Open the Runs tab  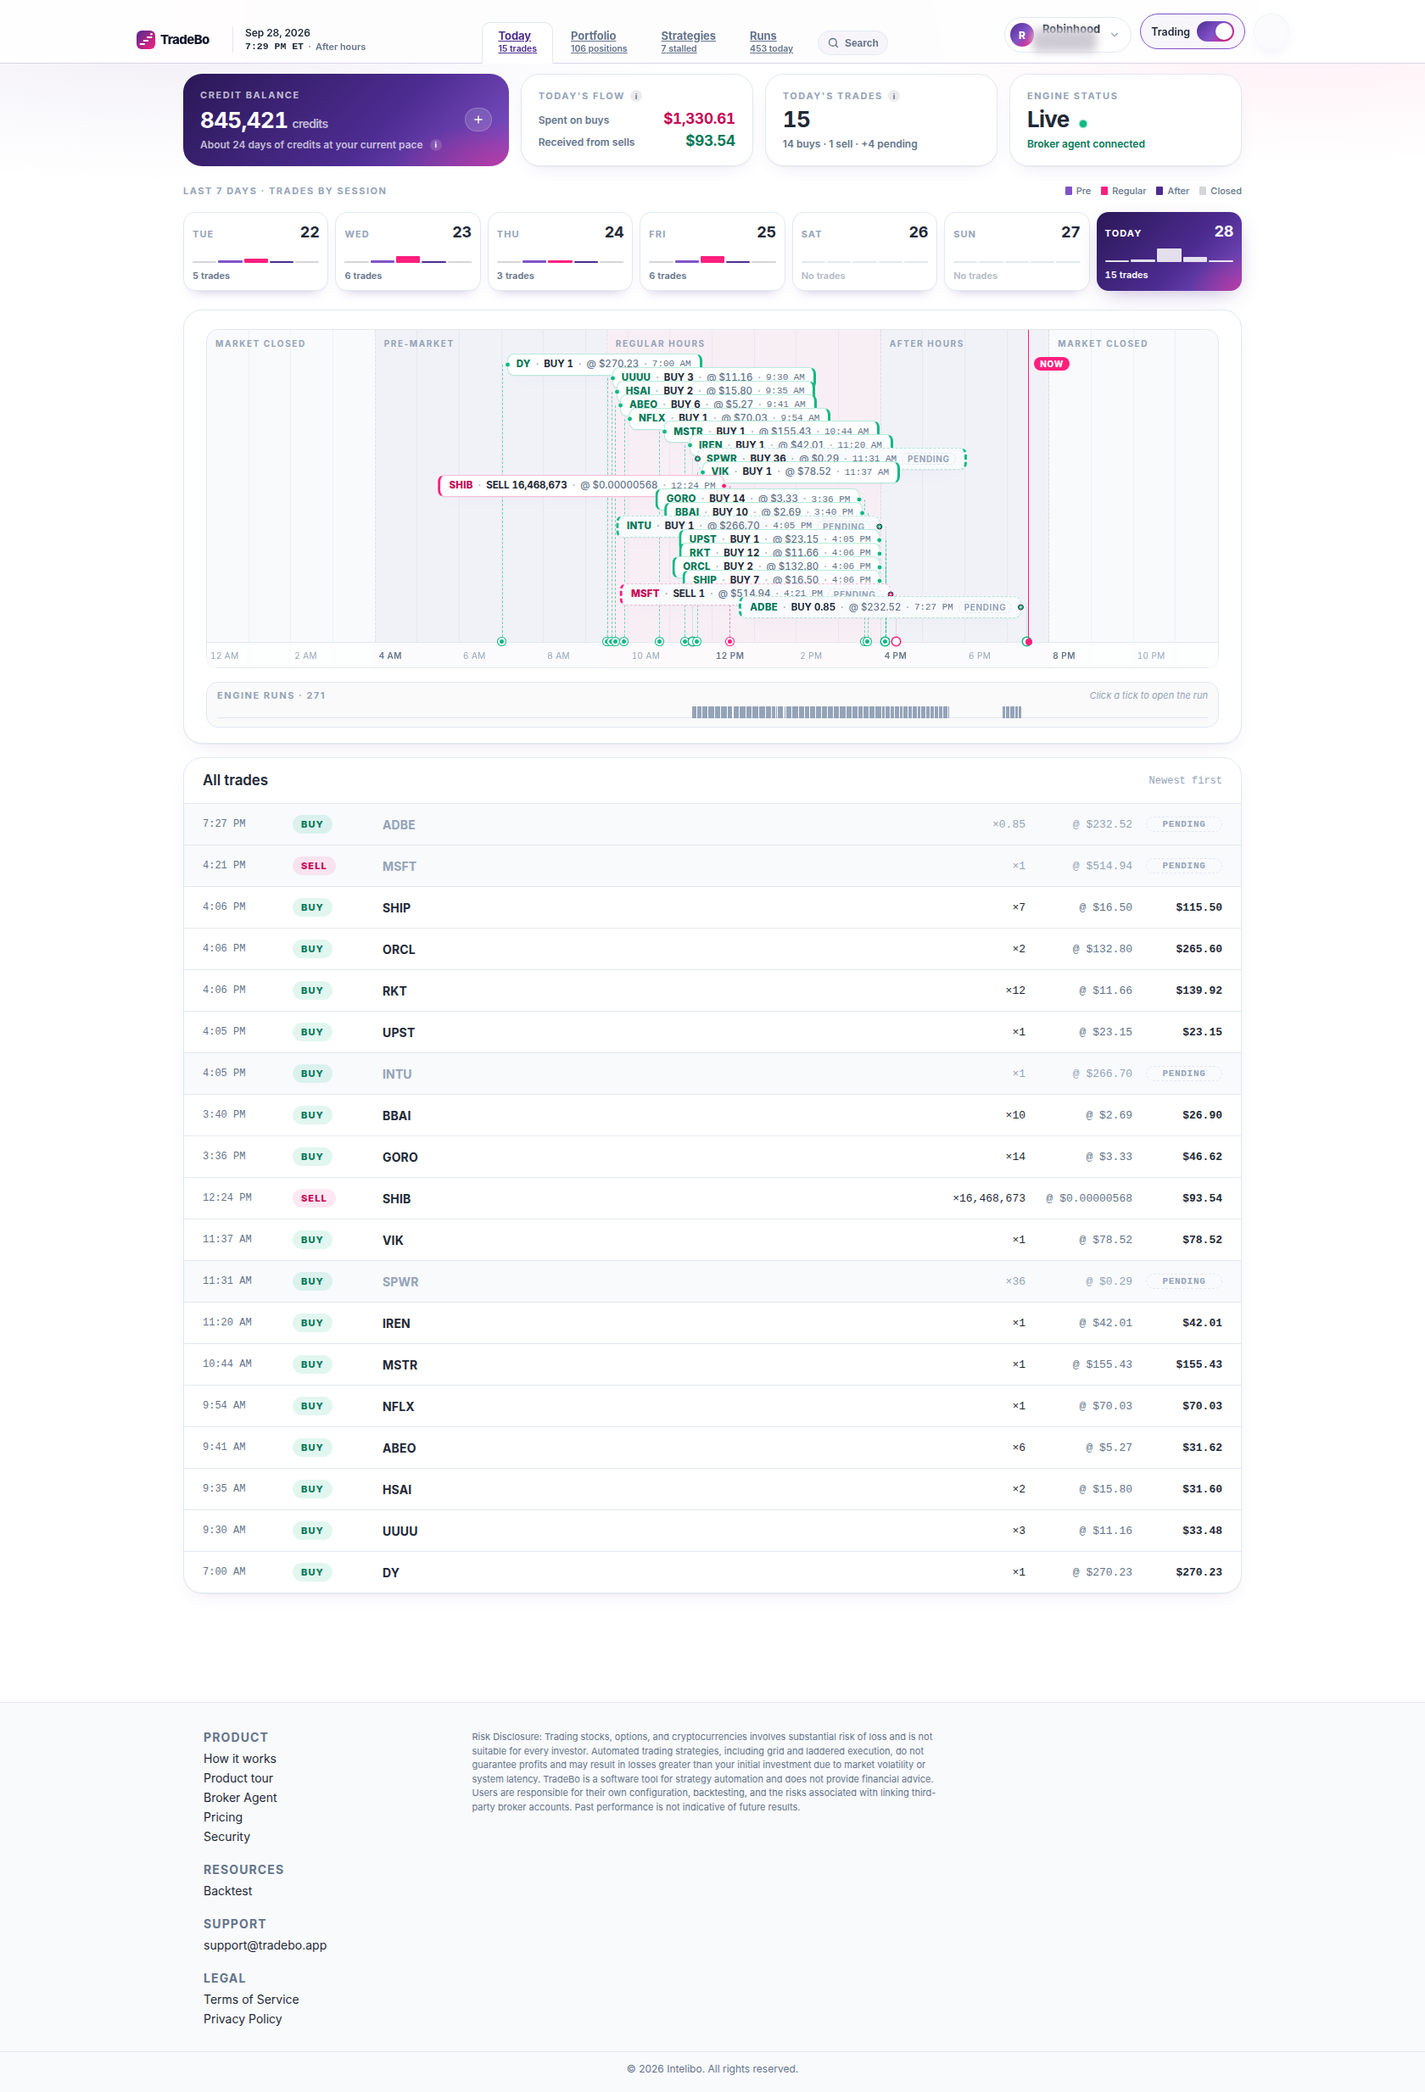tap(771, 41)
